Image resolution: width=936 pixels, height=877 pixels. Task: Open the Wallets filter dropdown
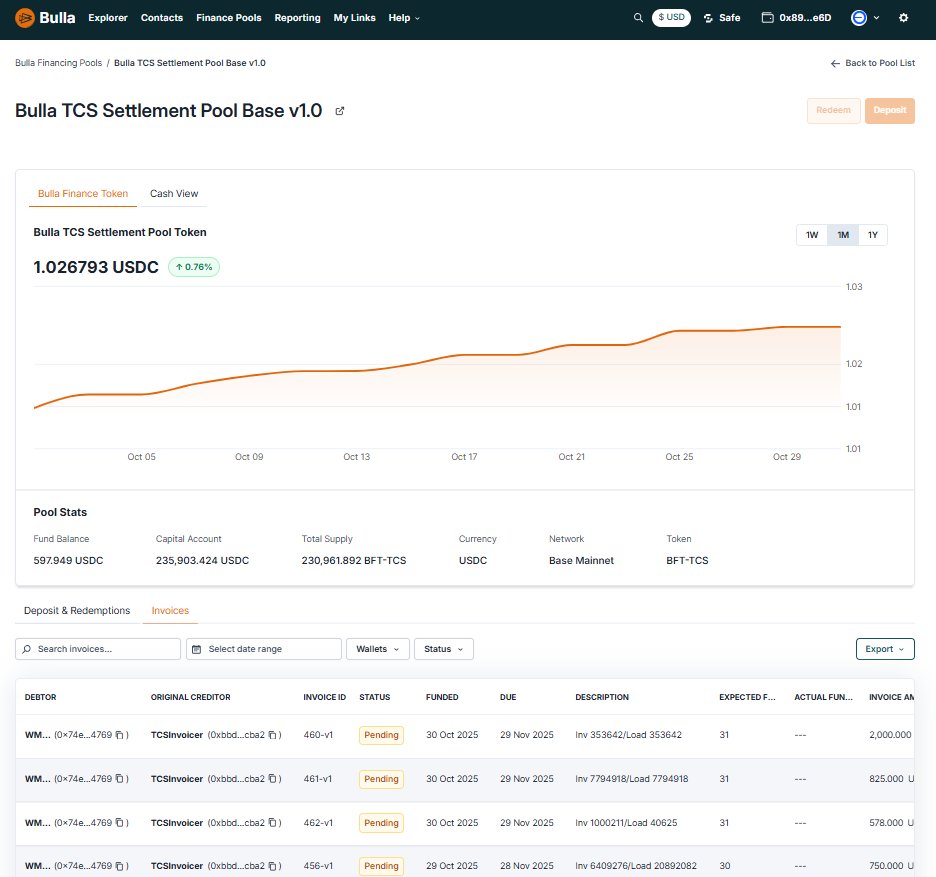(x=378, y=648)
